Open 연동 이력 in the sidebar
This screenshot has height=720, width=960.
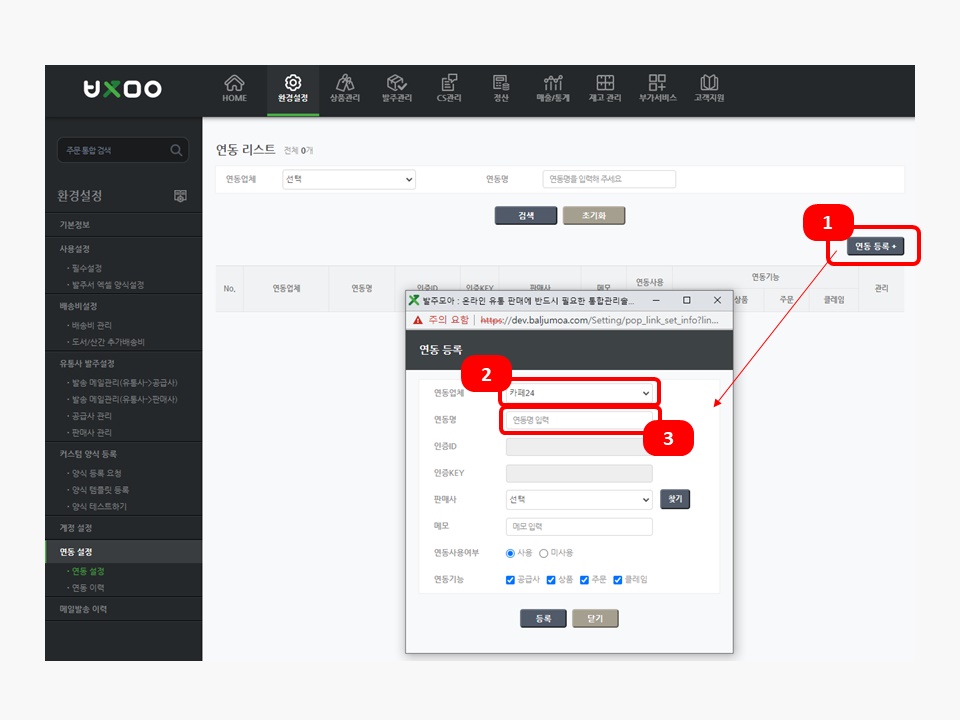pos(89,587)
